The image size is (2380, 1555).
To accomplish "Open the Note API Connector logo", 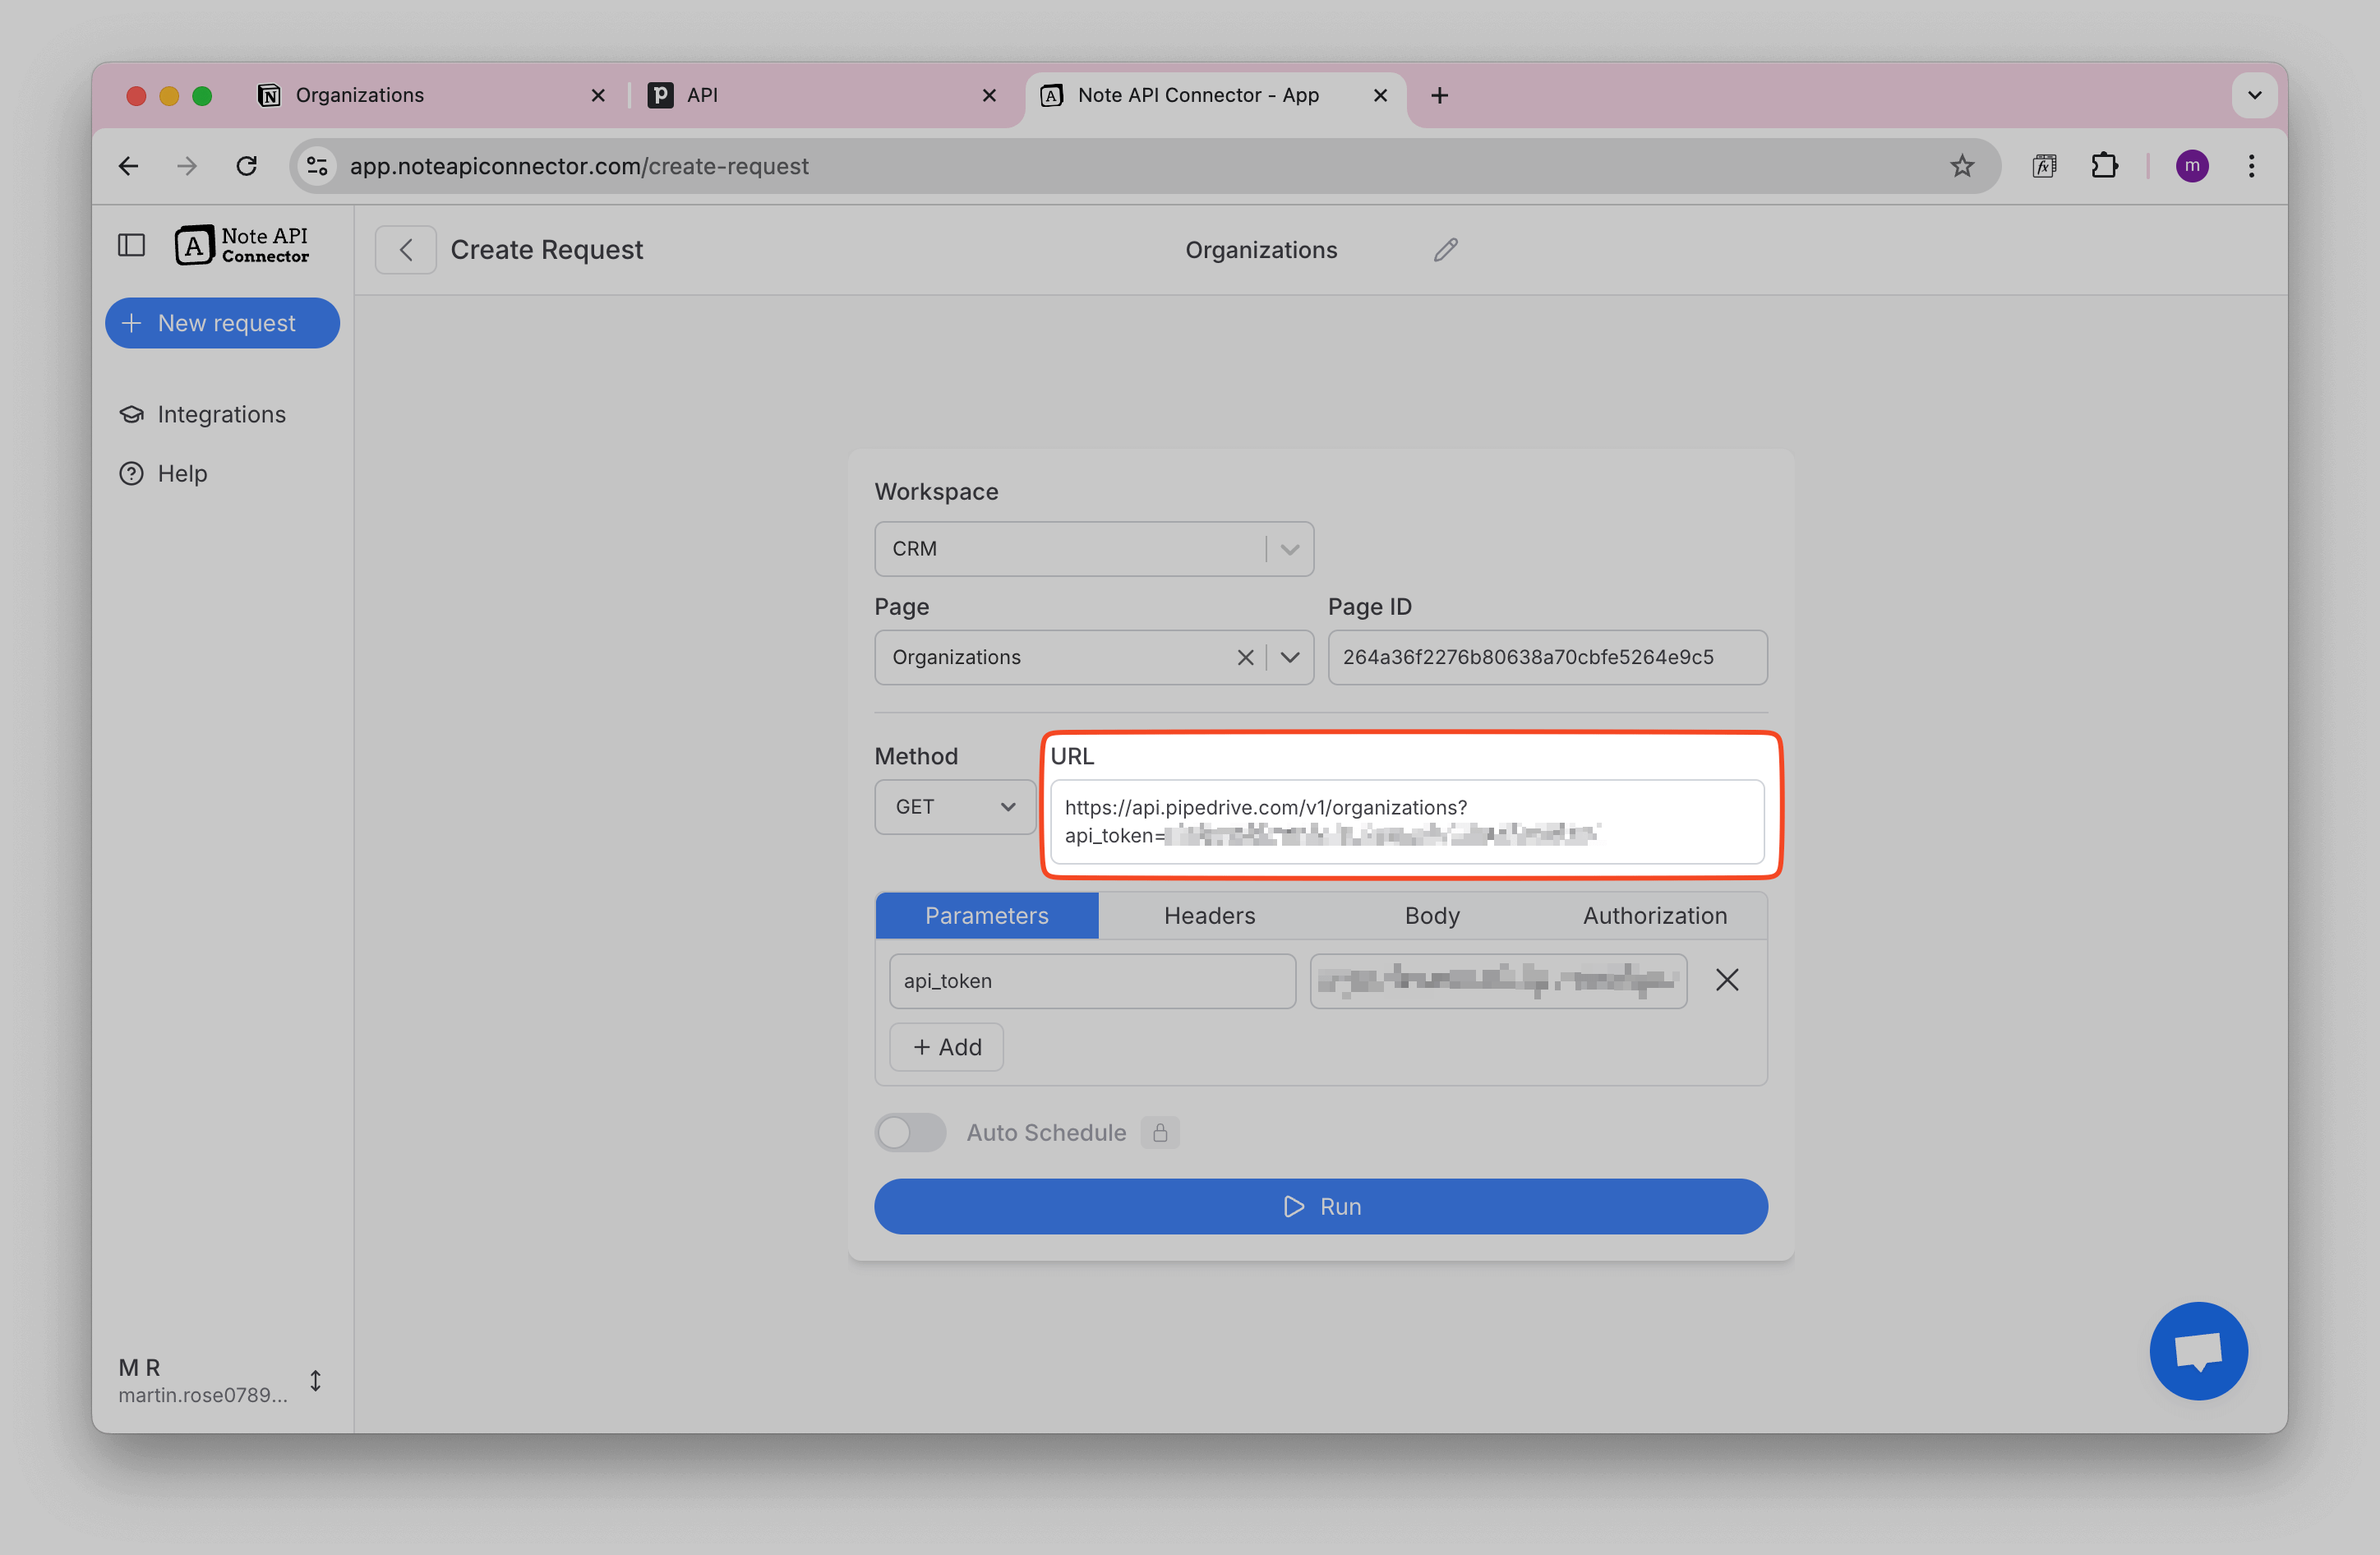I will pyautogui.click(x=242, y=246).
